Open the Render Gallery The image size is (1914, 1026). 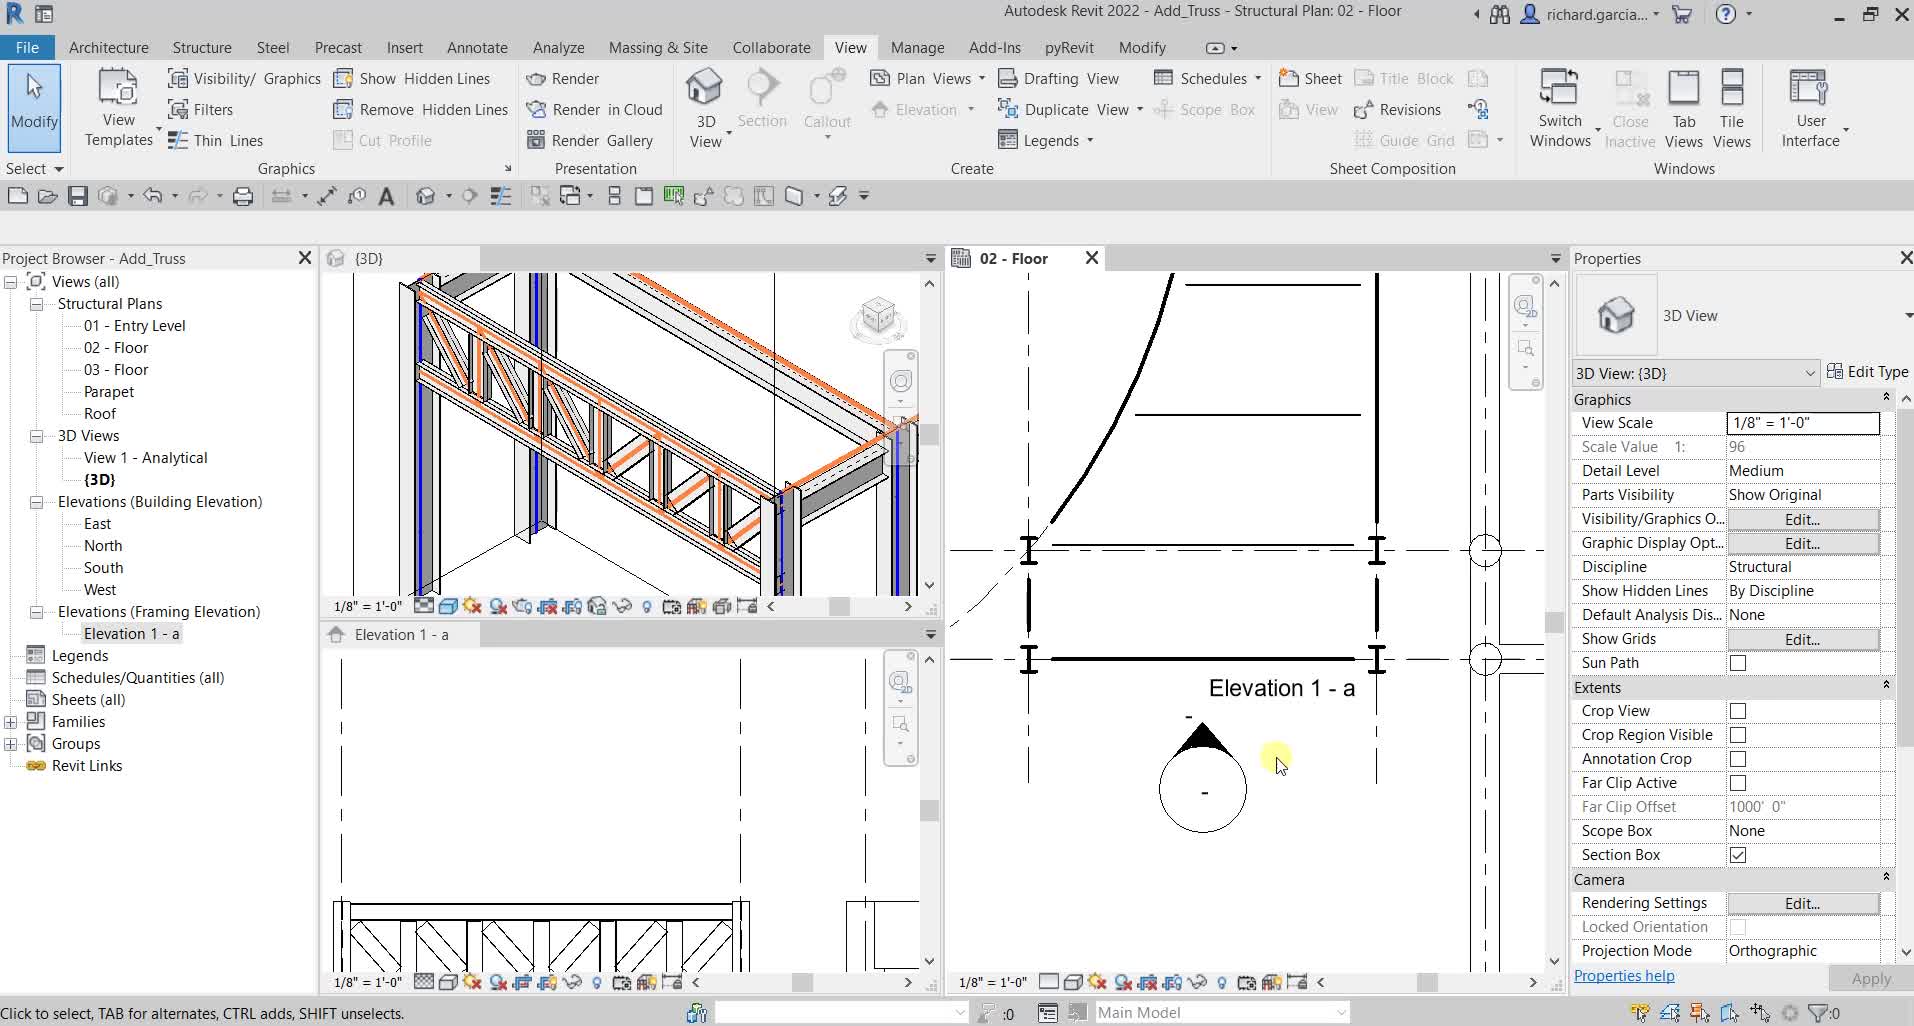593,140
